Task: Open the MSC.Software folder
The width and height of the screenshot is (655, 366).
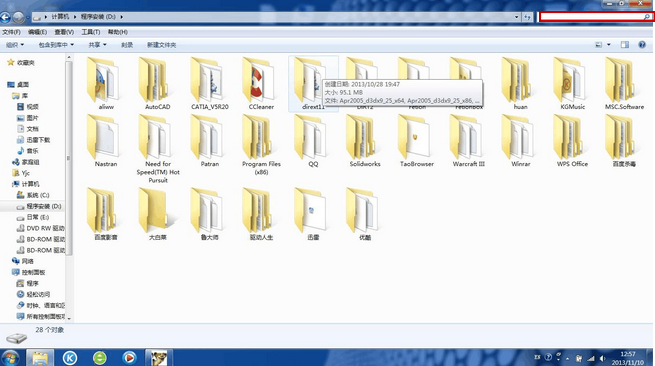Action: (624, 84)
